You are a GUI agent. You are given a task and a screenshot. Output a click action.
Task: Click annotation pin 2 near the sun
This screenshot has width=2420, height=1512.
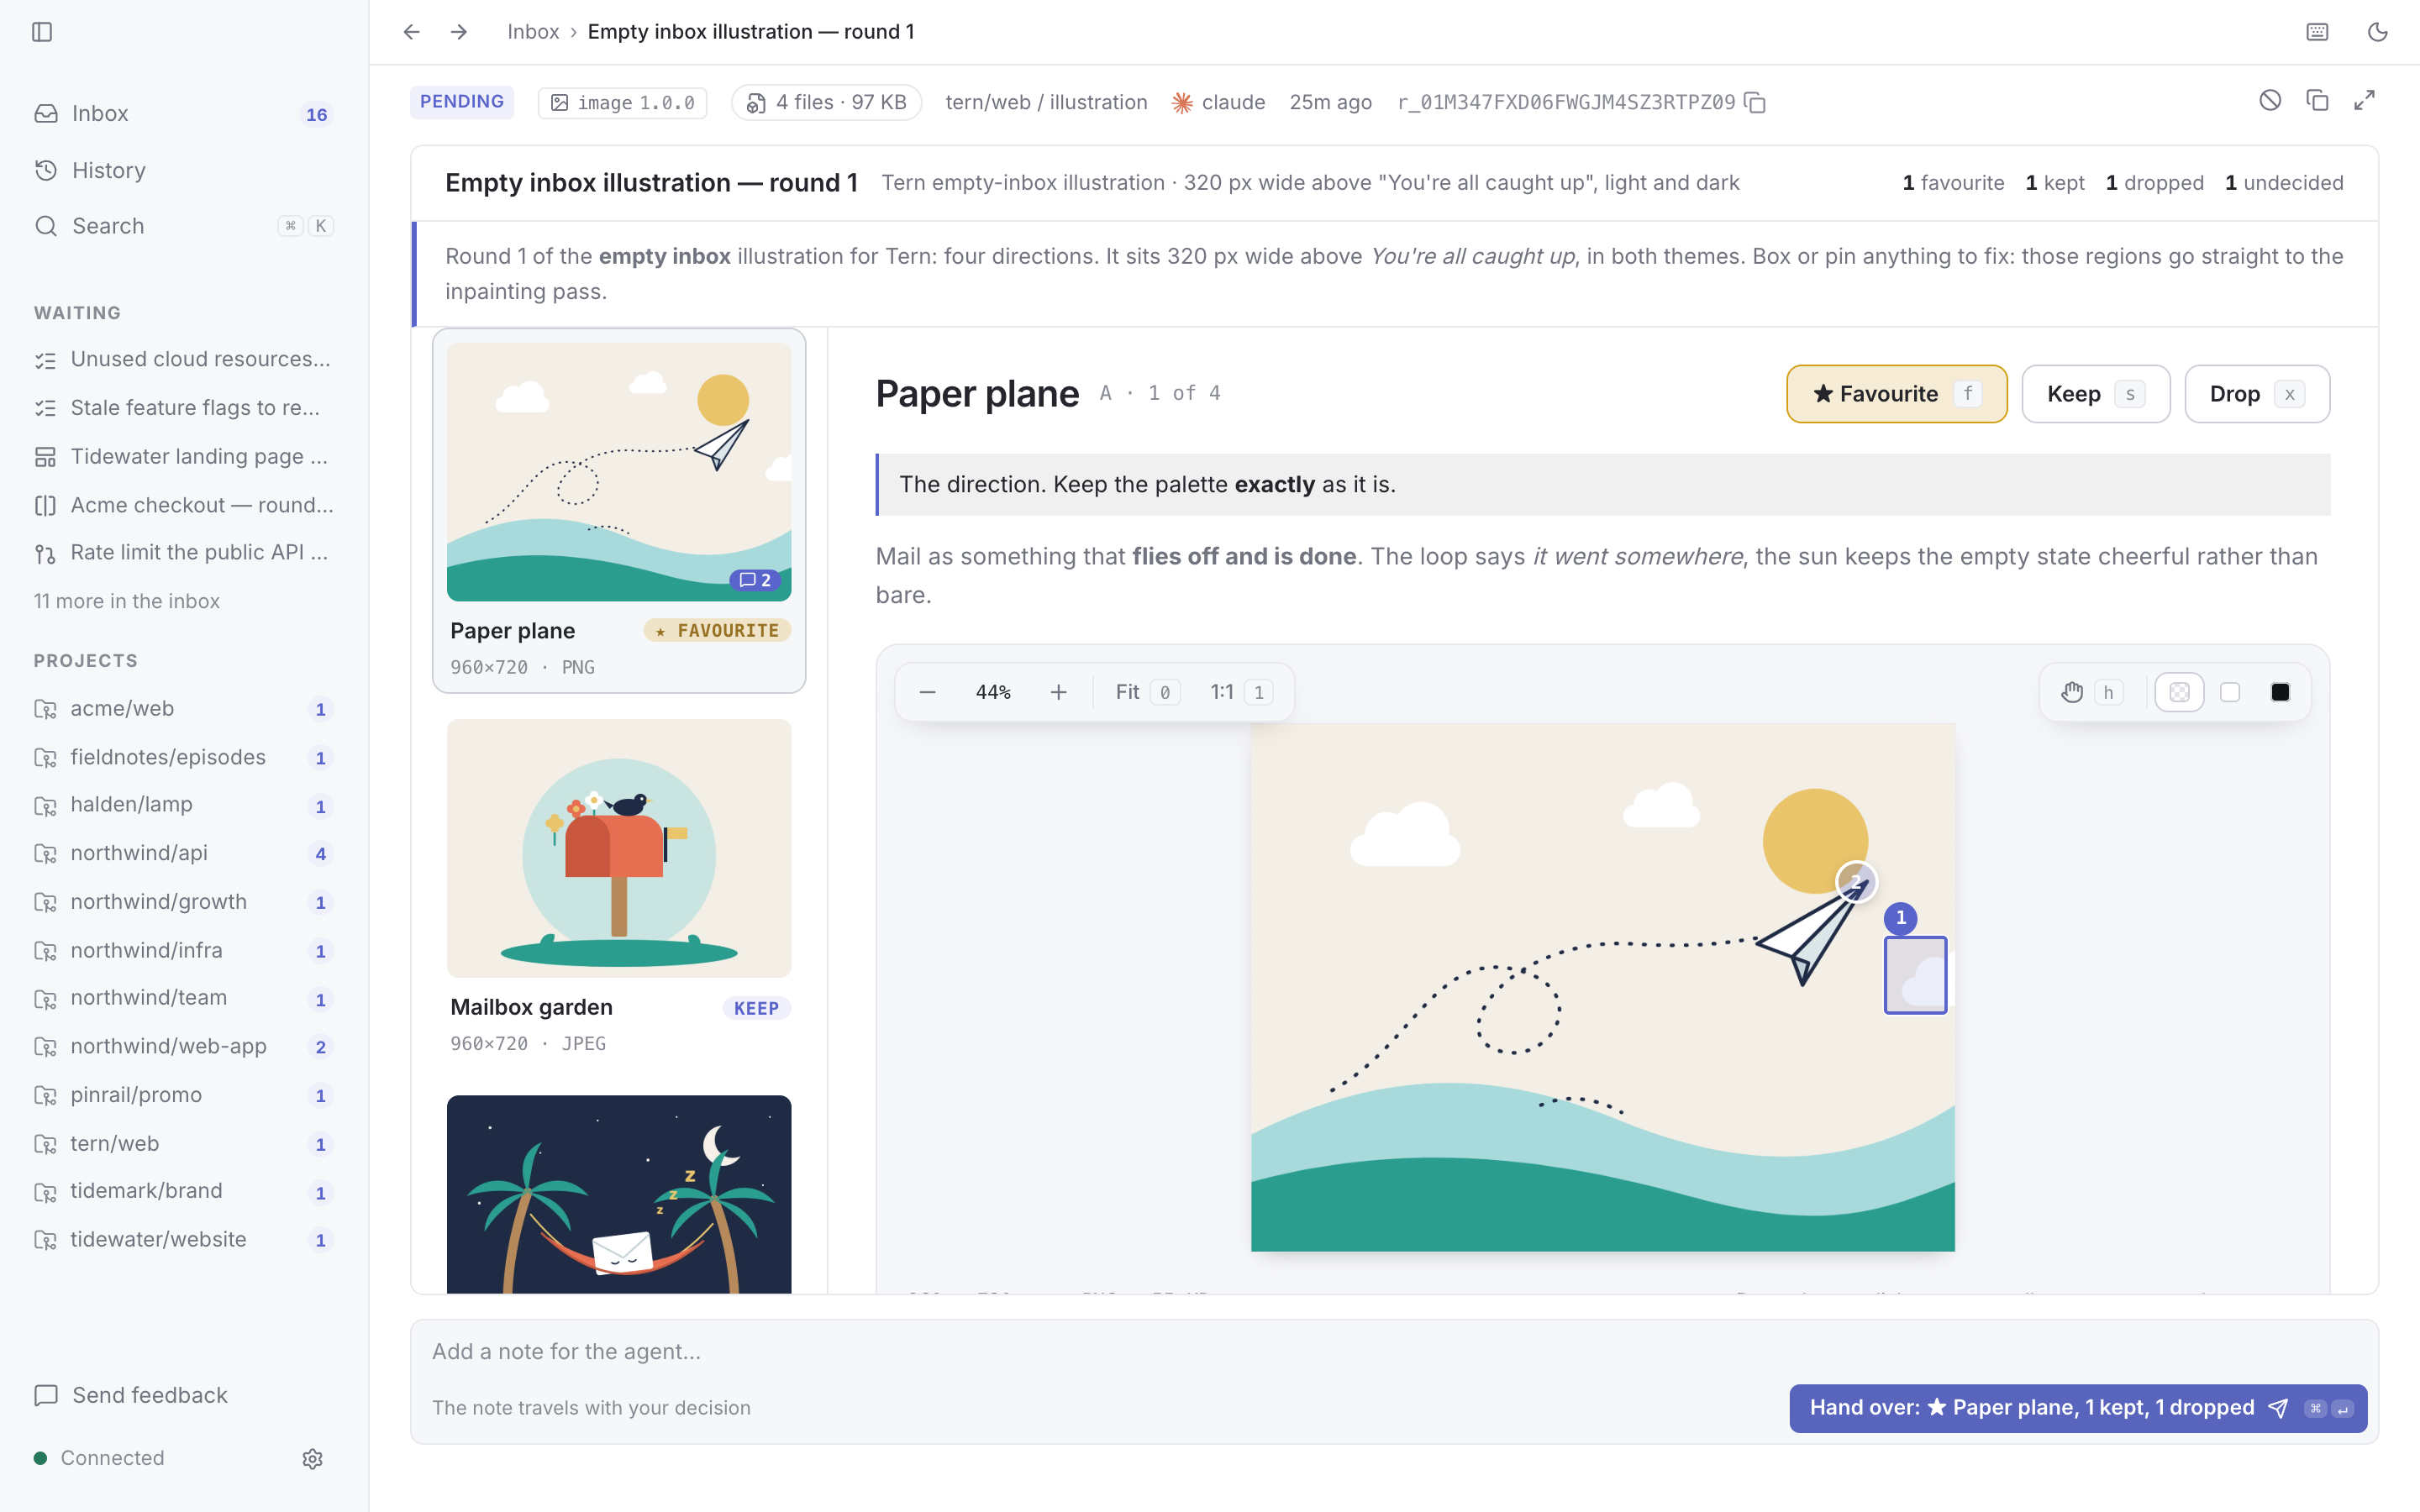click(1856, 882)
